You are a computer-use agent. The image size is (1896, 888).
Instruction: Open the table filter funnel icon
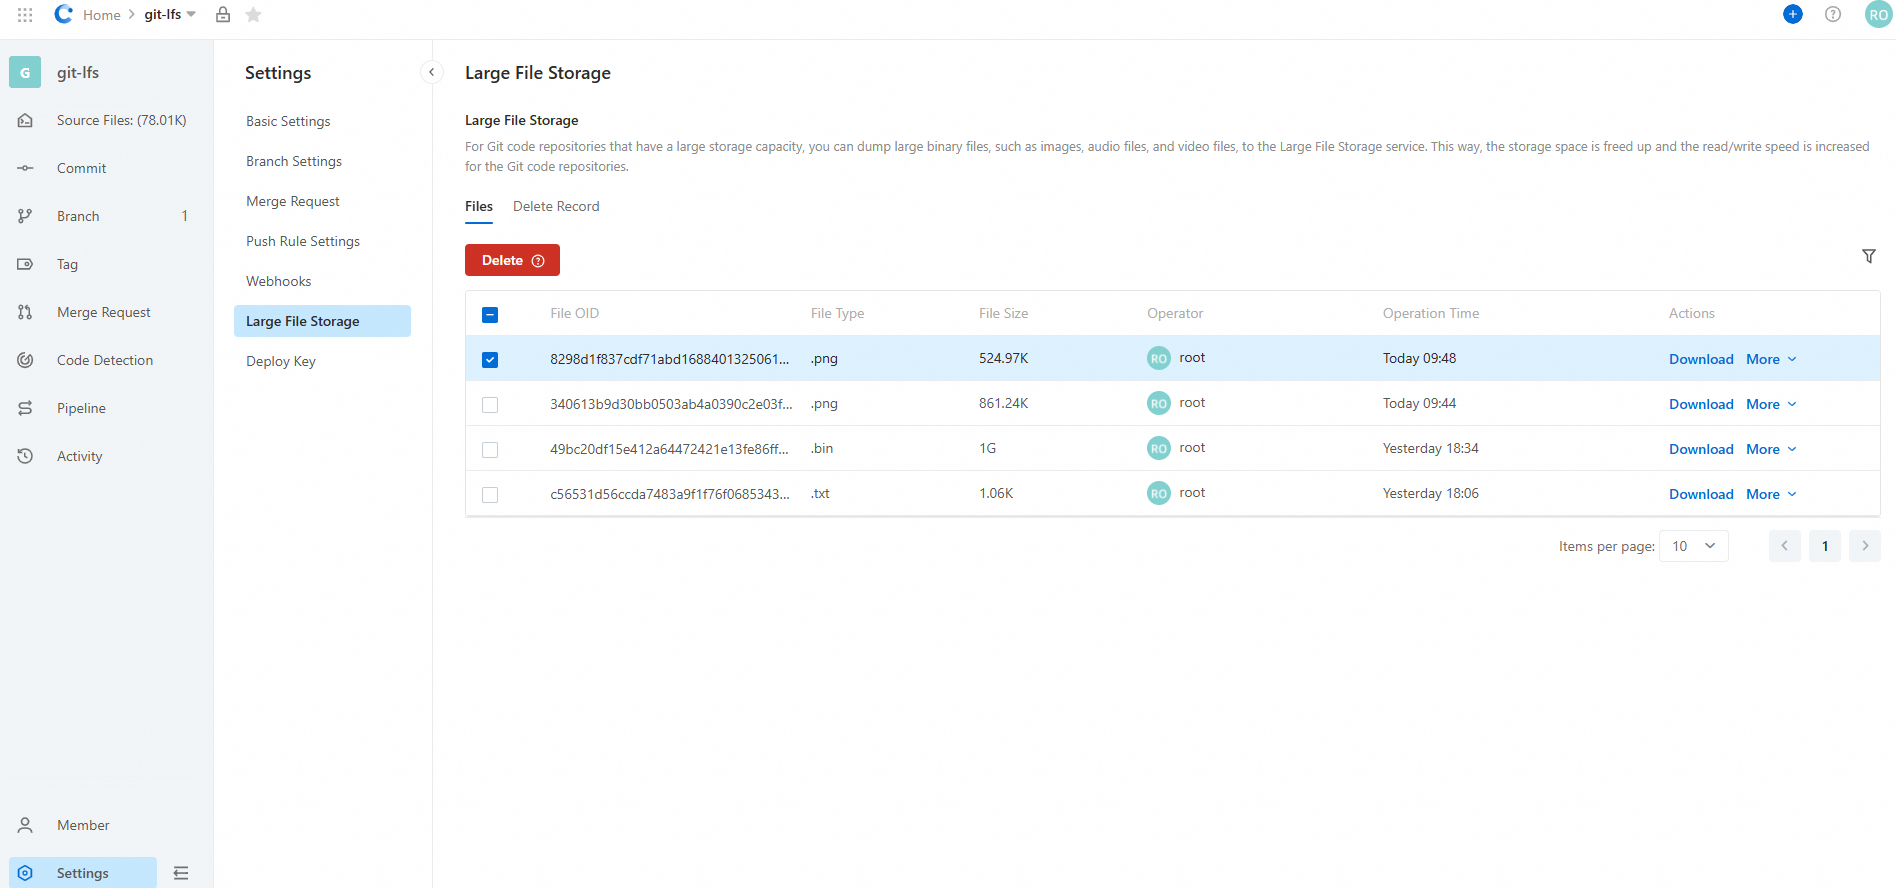click(1869, 257)
